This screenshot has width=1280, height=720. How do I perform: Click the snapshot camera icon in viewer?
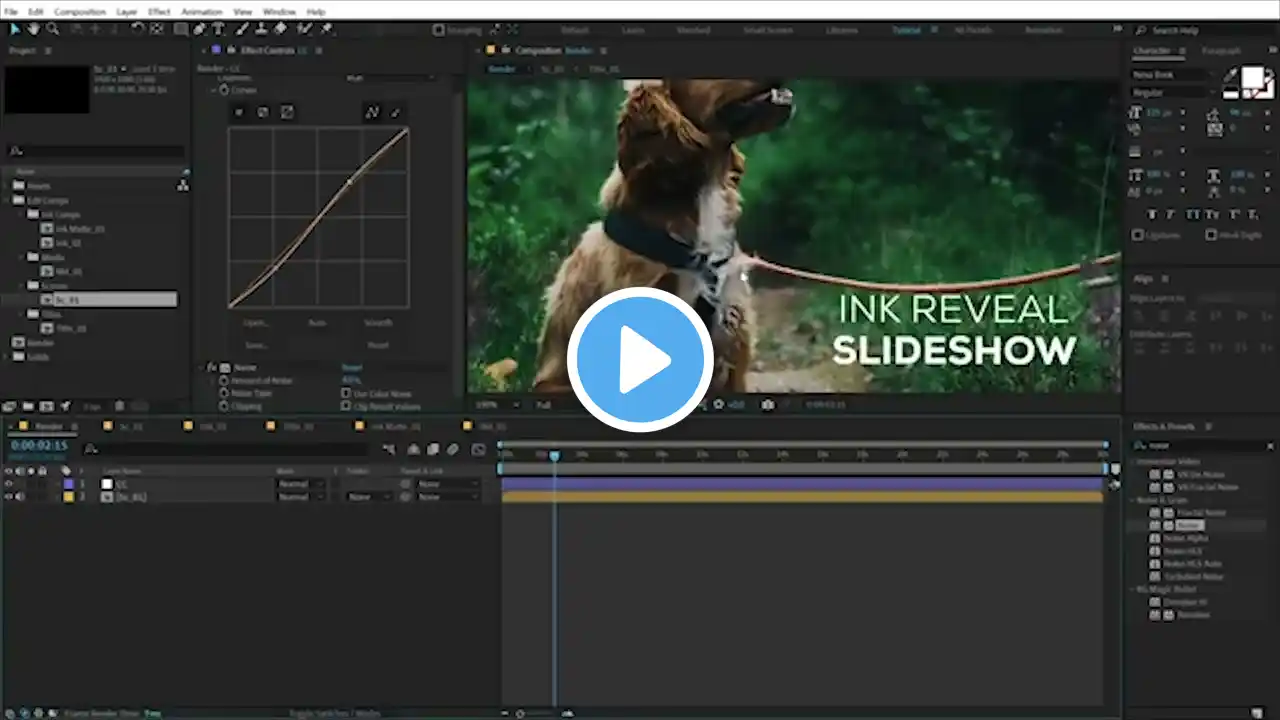pyautogui.click(x=767, y=405)
